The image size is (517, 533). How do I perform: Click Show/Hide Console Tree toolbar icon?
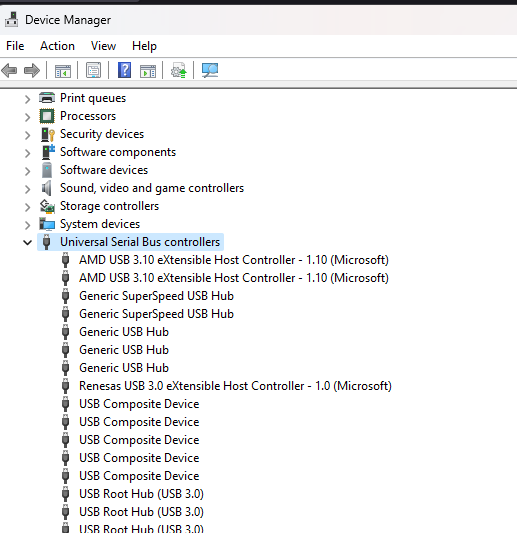pos(63,71)
